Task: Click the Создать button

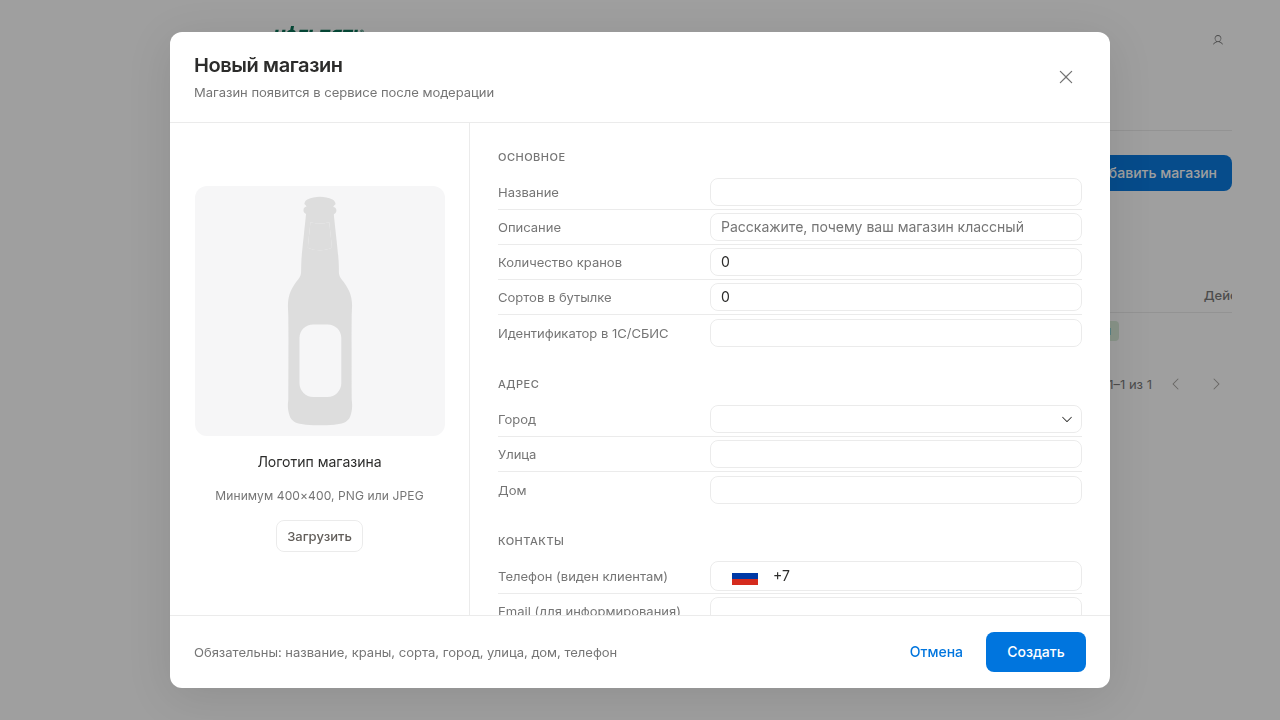Action: tap(1036, 652)
